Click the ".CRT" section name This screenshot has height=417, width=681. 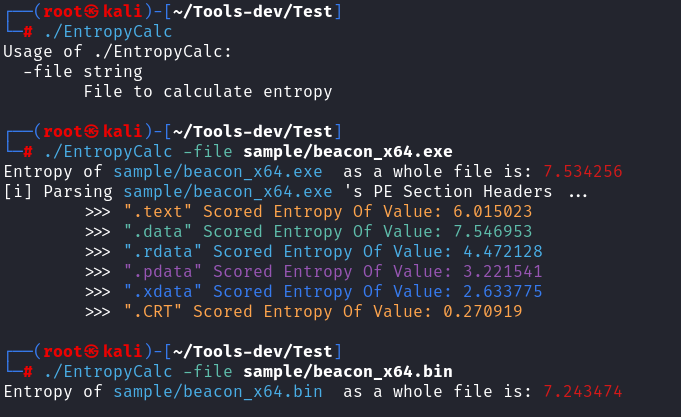153,311
